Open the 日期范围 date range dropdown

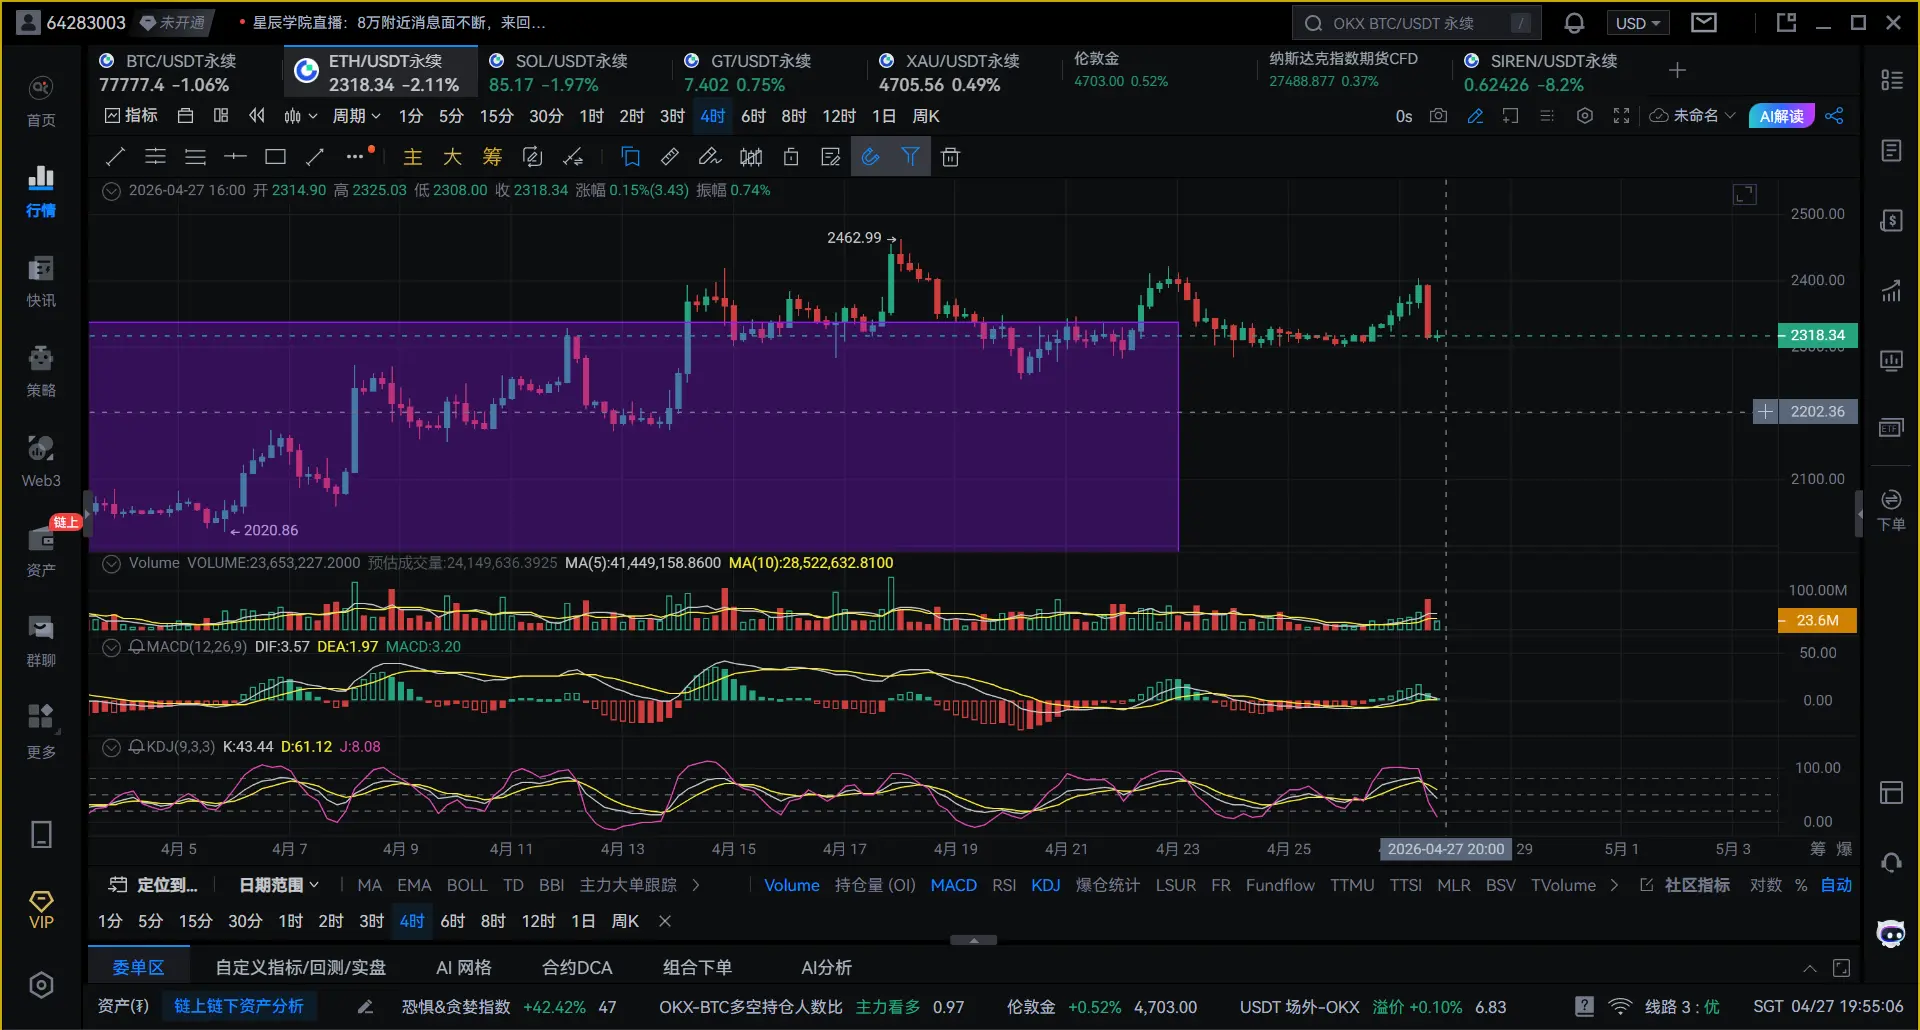(278, 885)
